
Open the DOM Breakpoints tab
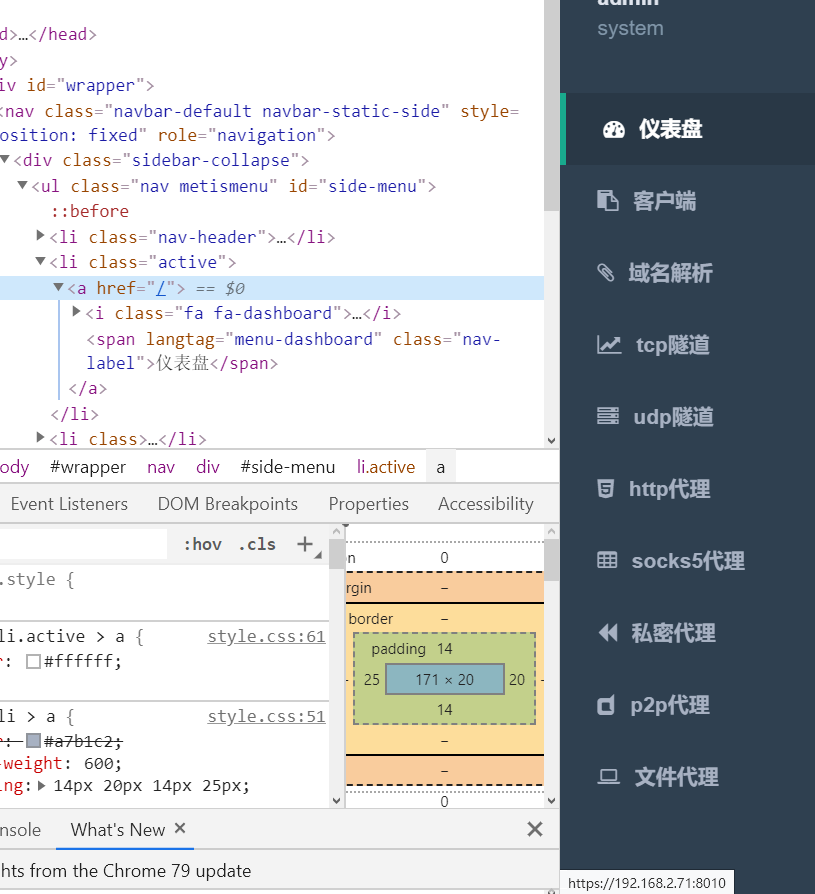[227, 503]
